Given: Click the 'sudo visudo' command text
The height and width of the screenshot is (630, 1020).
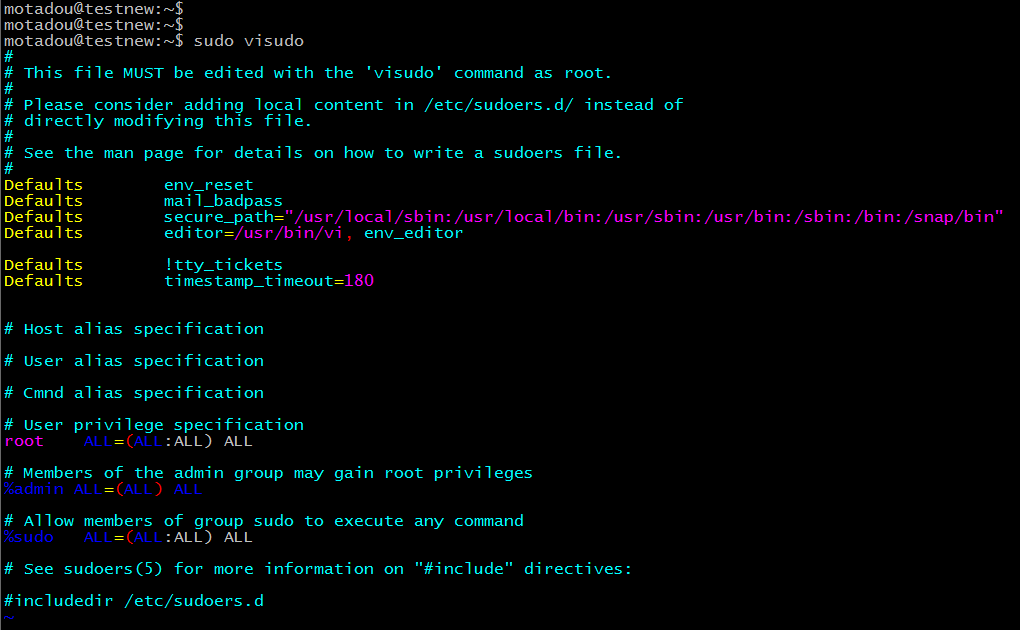Looking at the screenshot, I should (248, 41).
